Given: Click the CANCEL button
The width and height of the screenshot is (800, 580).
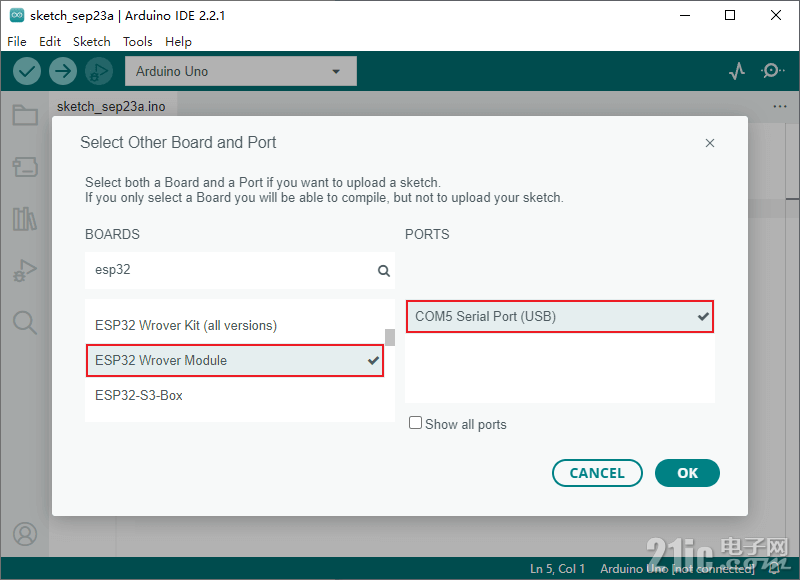Looking at the screenshot, I should point(597,473).
